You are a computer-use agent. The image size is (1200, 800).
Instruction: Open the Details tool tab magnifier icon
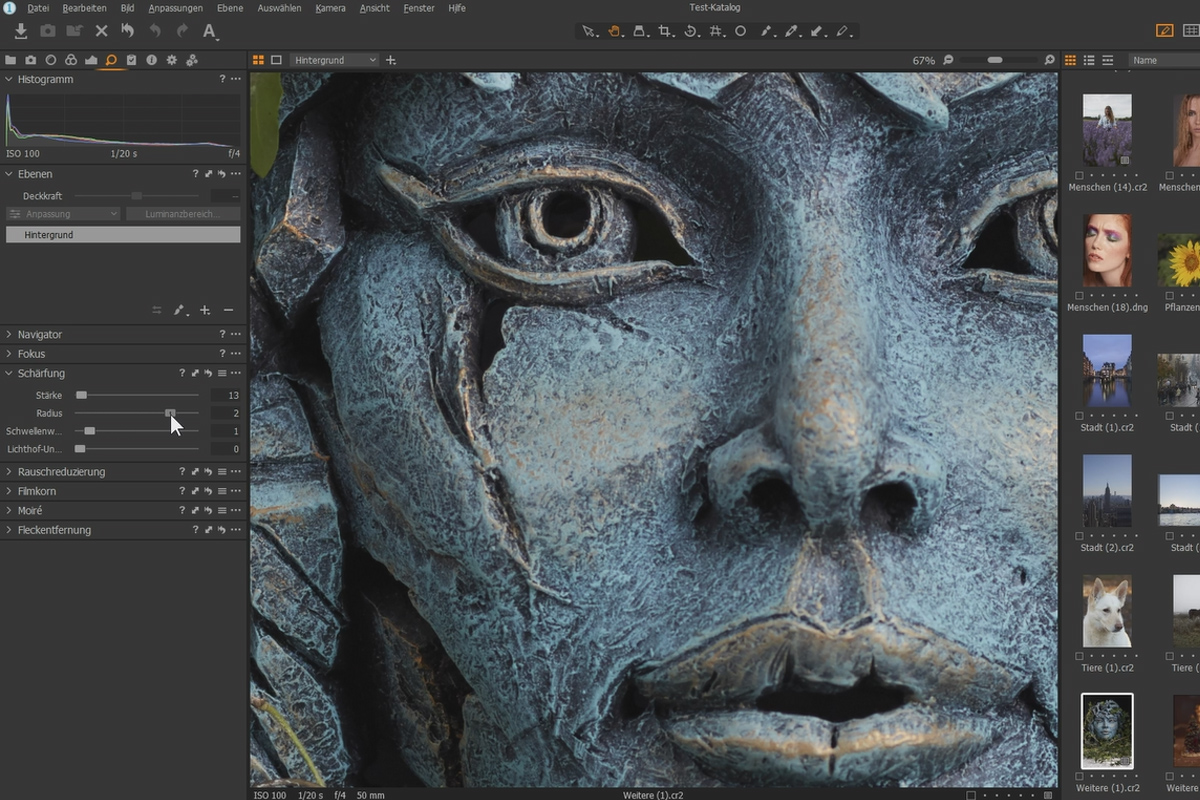click(111, 60)
